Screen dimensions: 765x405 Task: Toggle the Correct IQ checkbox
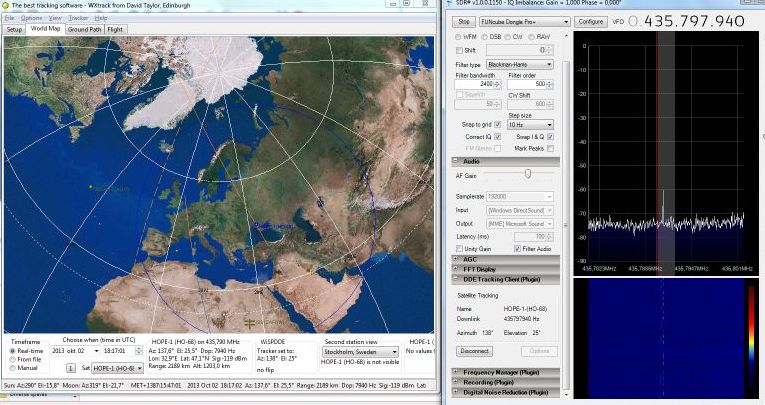[x=498, y=137]
